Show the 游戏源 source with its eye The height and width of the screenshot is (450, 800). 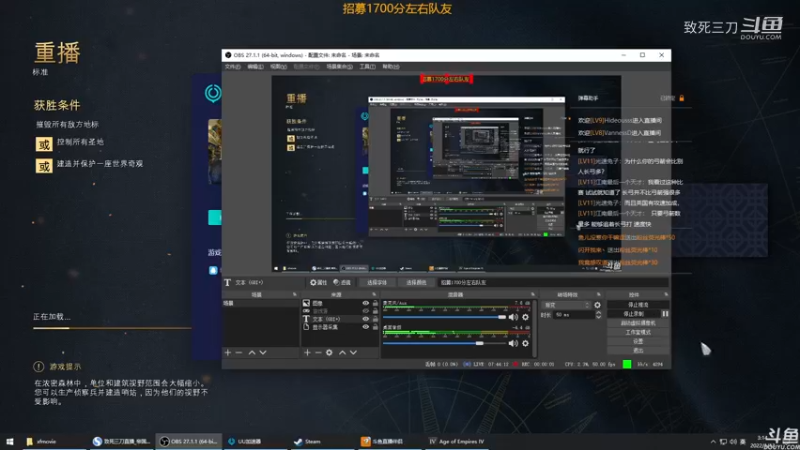click(x=365, y=311)
